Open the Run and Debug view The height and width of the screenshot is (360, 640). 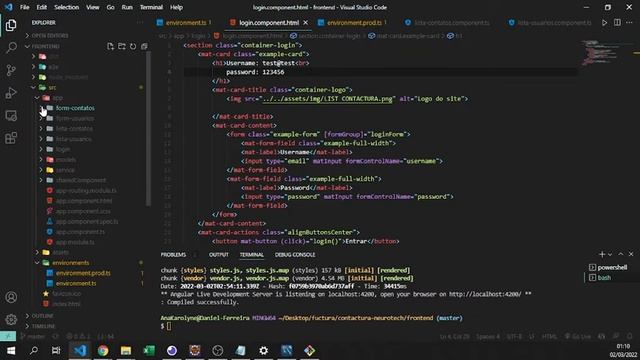pyautogui.click(x=11, y=93)
